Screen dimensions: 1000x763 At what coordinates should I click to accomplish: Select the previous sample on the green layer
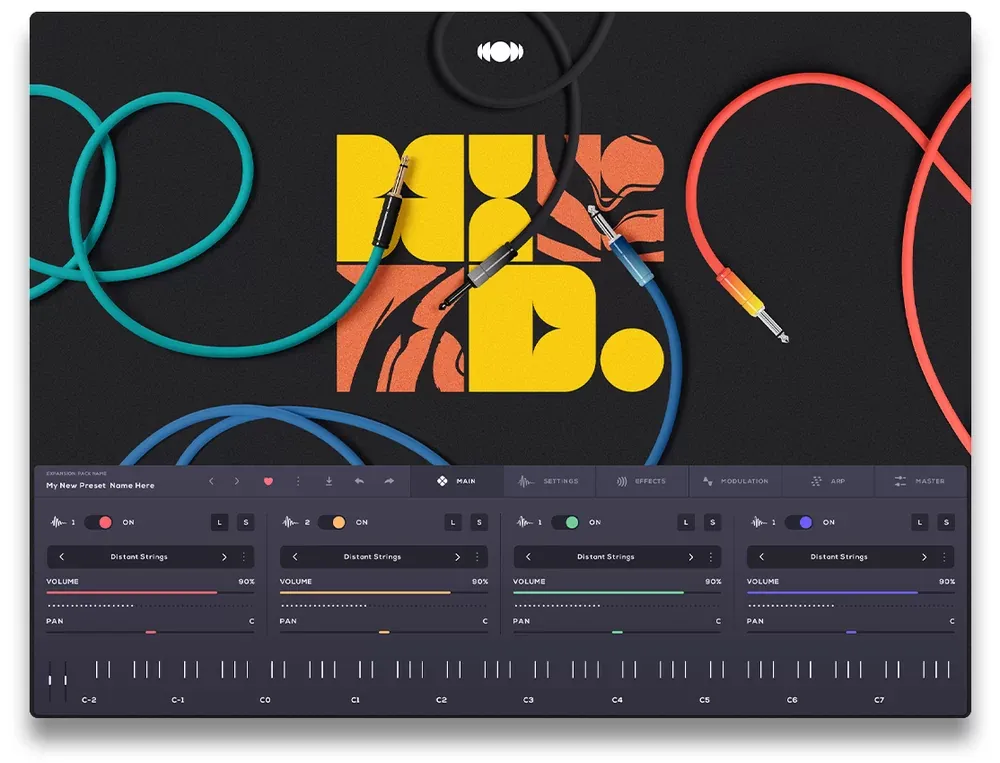click(528, 557)
